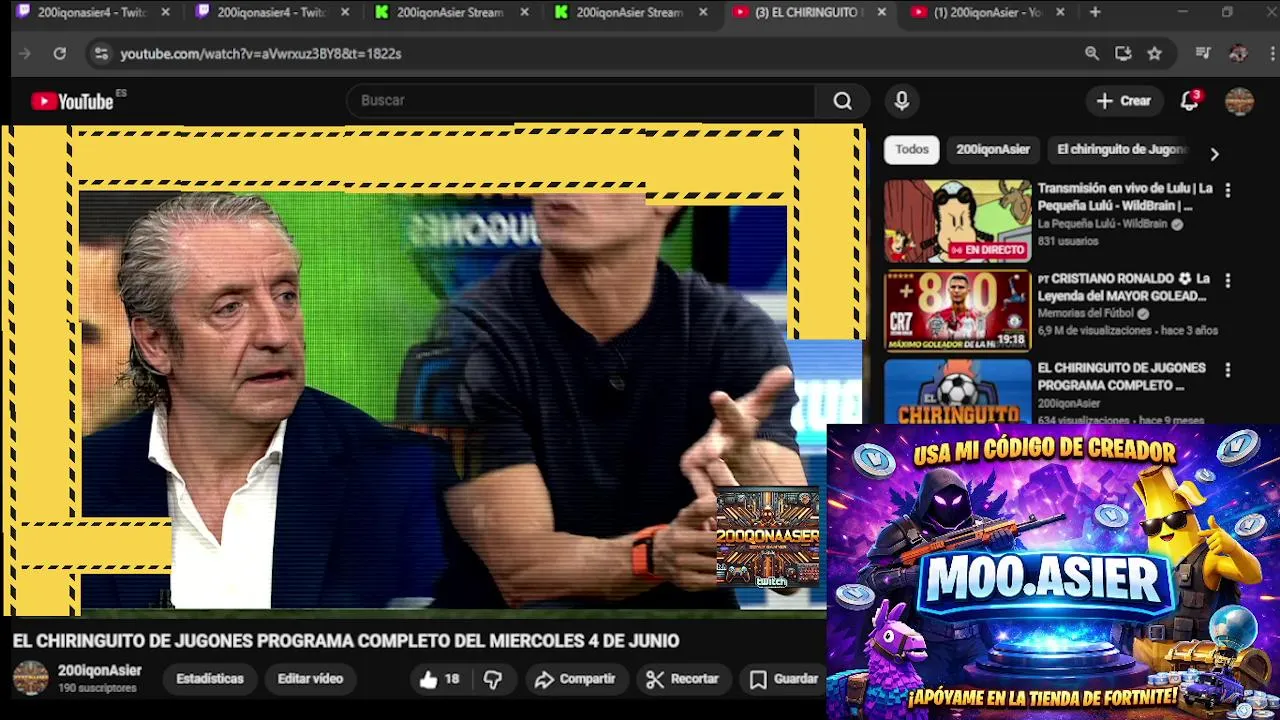Open the YouTube account avatar menu
1280x720 pixels.
tap(1239, 101)
